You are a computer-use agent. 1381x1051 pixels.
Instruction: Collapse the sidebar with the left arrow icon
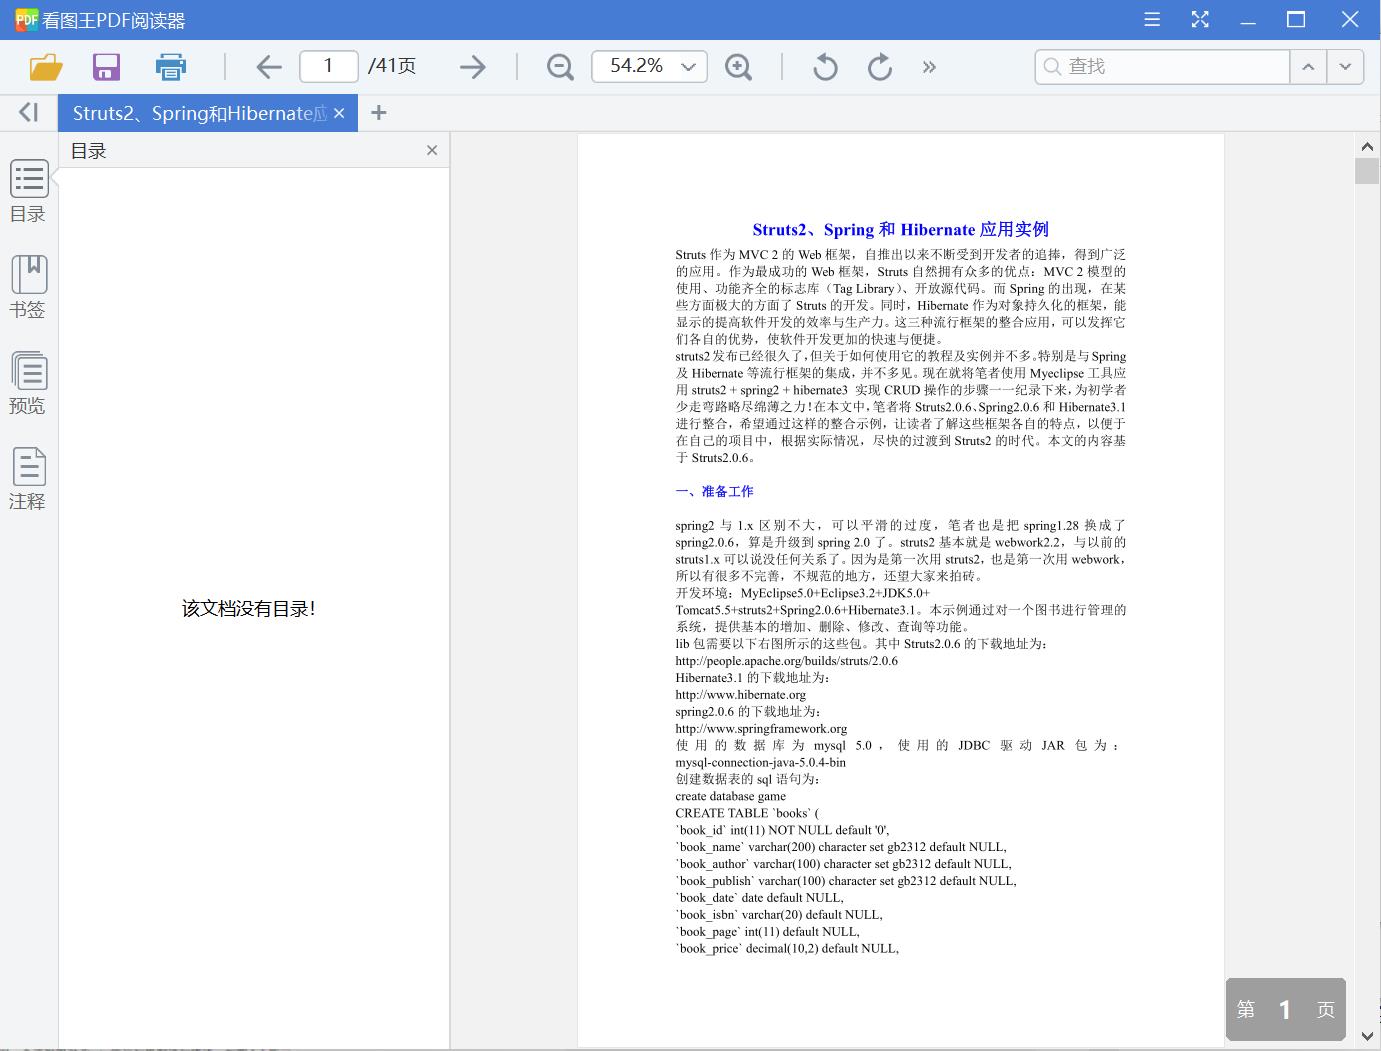click(x=28, y=113)
